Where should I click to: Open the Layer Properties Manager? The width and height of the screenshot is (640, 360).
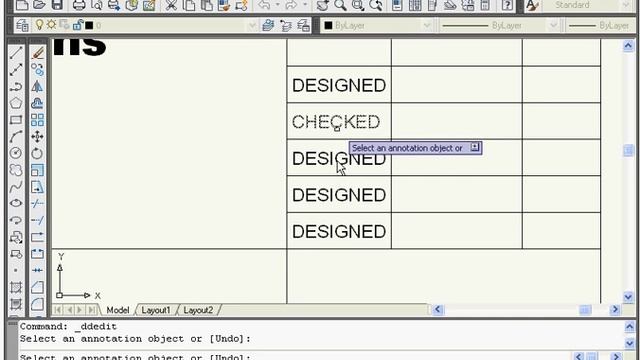[x=22, y=26]
